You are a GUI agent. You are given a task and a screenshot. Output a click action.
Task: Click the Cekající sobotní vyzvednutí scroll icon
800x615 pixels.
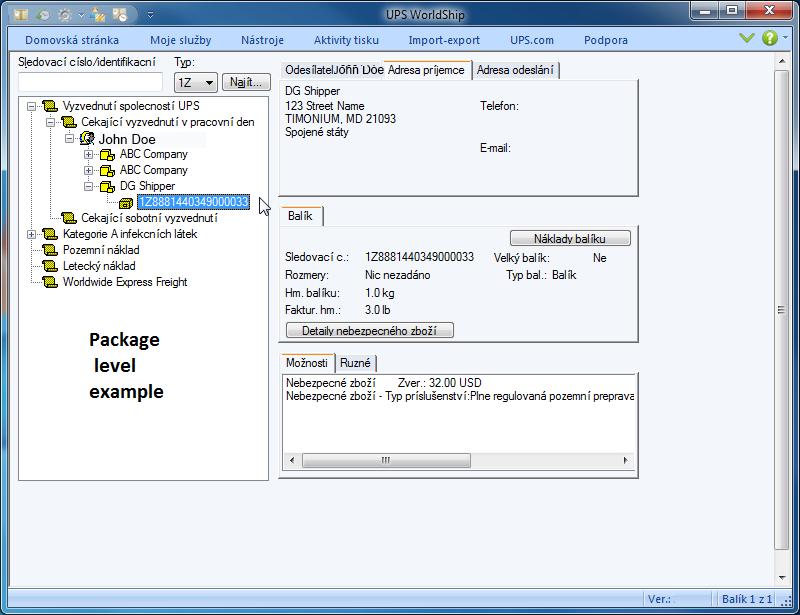pos(69,218)
